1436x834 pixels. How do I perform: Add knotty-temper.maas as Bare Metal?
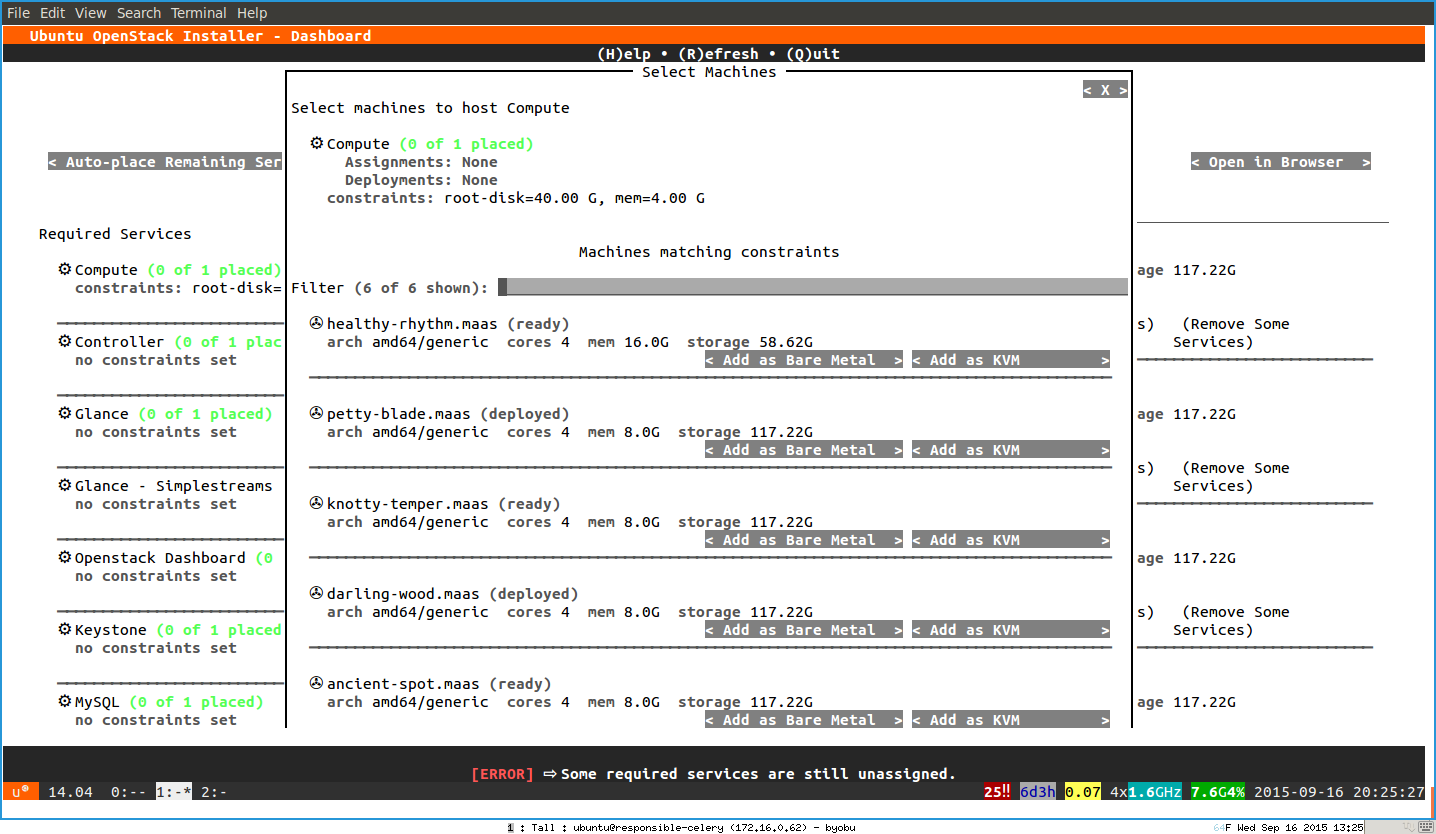(804, 540)
